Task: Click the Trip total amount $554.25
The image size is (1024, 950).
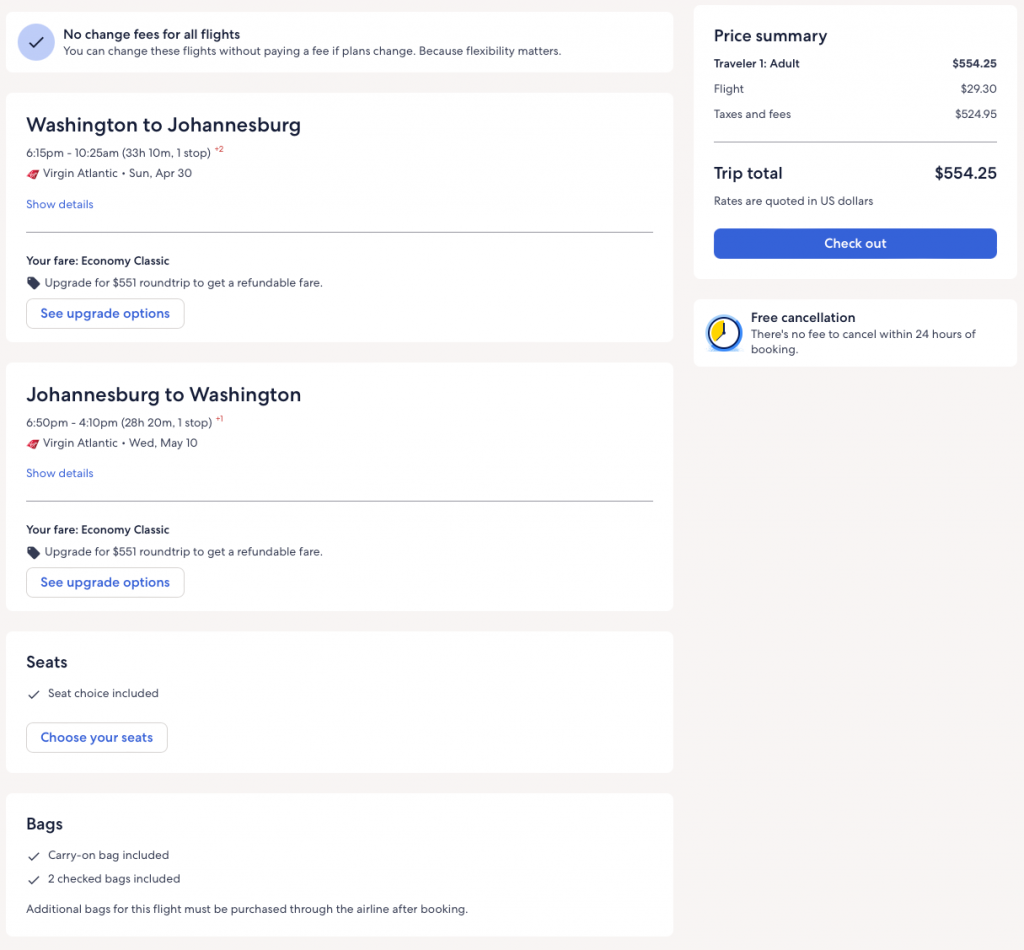Action: click(x=965, y=173)
